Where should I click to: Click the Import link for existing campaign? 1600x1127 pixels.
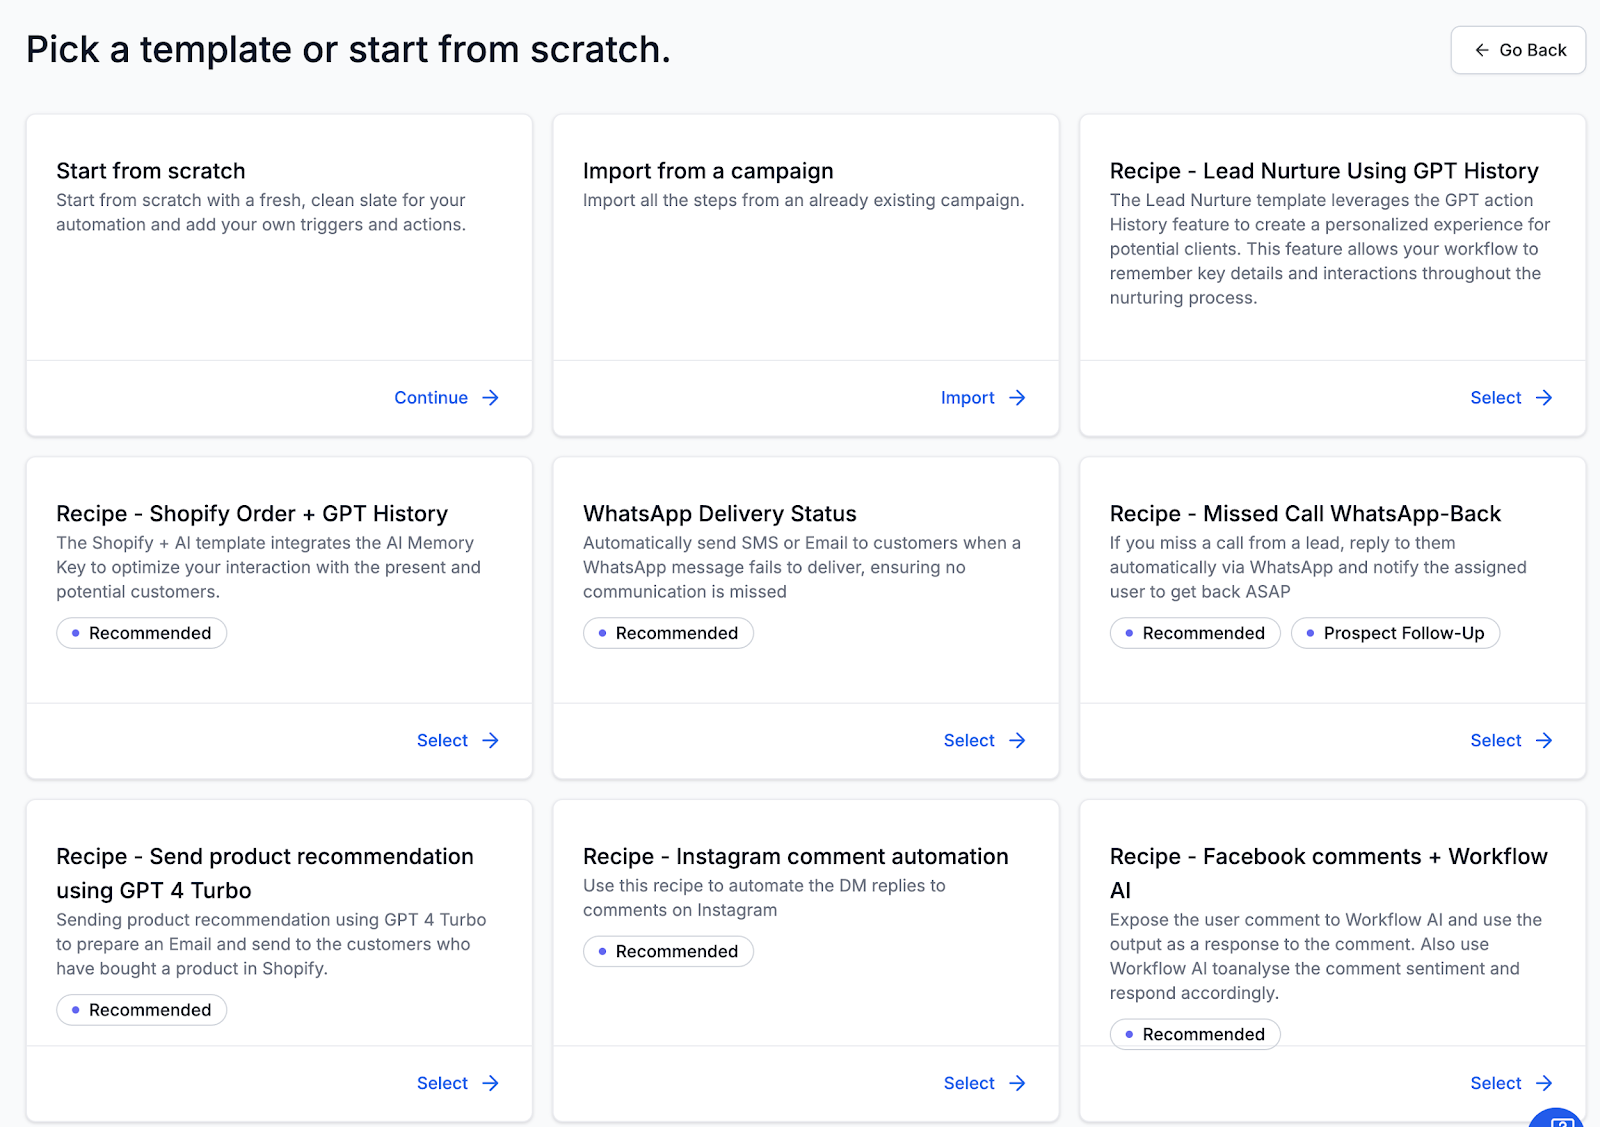coord(967,398)
